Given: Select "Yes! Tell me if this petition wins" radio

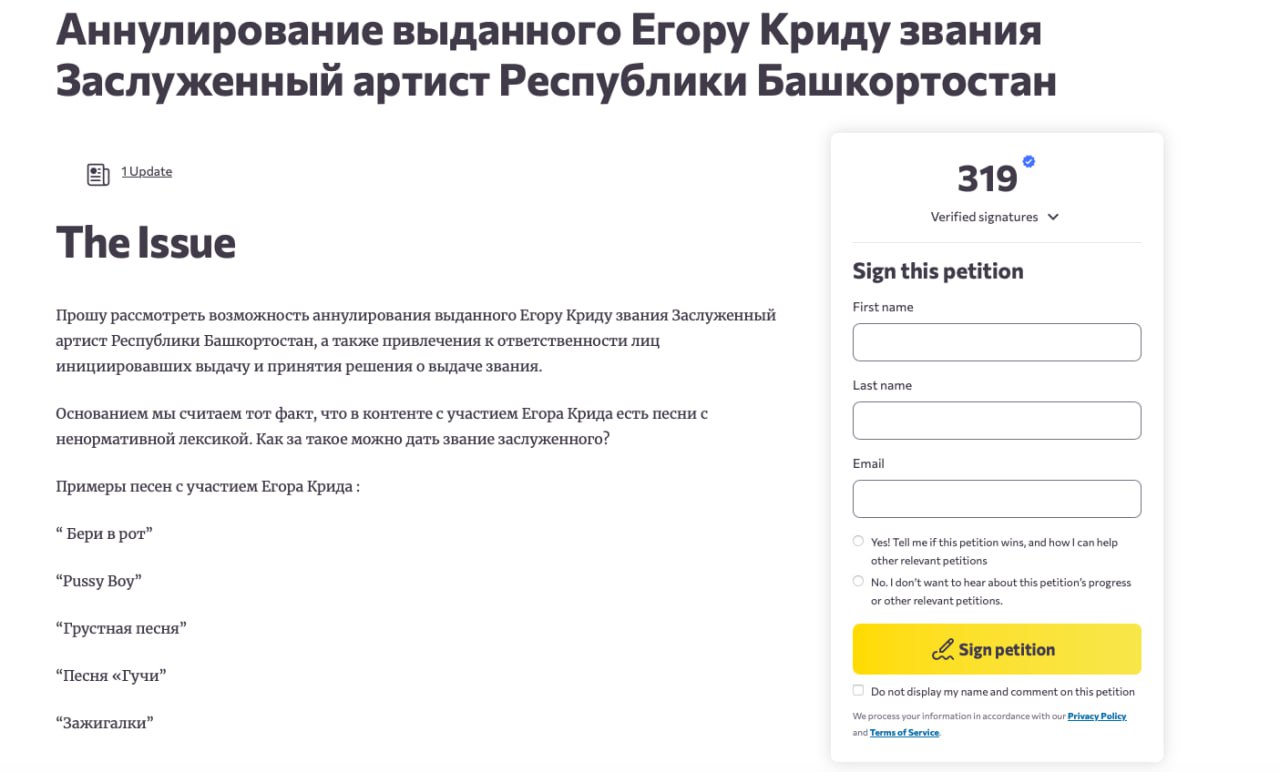Looking at the screenshot, I should click(858, 541).
